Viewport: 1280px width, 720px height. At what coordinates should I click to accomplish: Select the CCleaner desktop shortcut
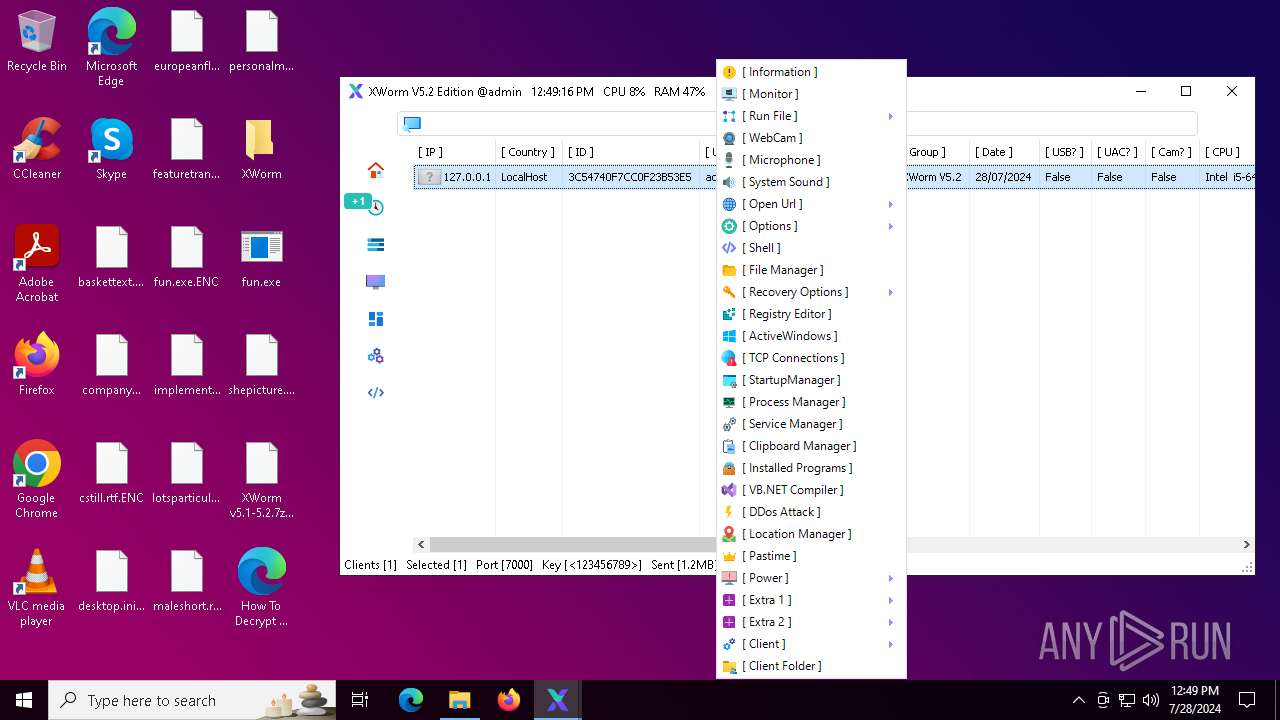pyautogui.click(x=37, y=150)
